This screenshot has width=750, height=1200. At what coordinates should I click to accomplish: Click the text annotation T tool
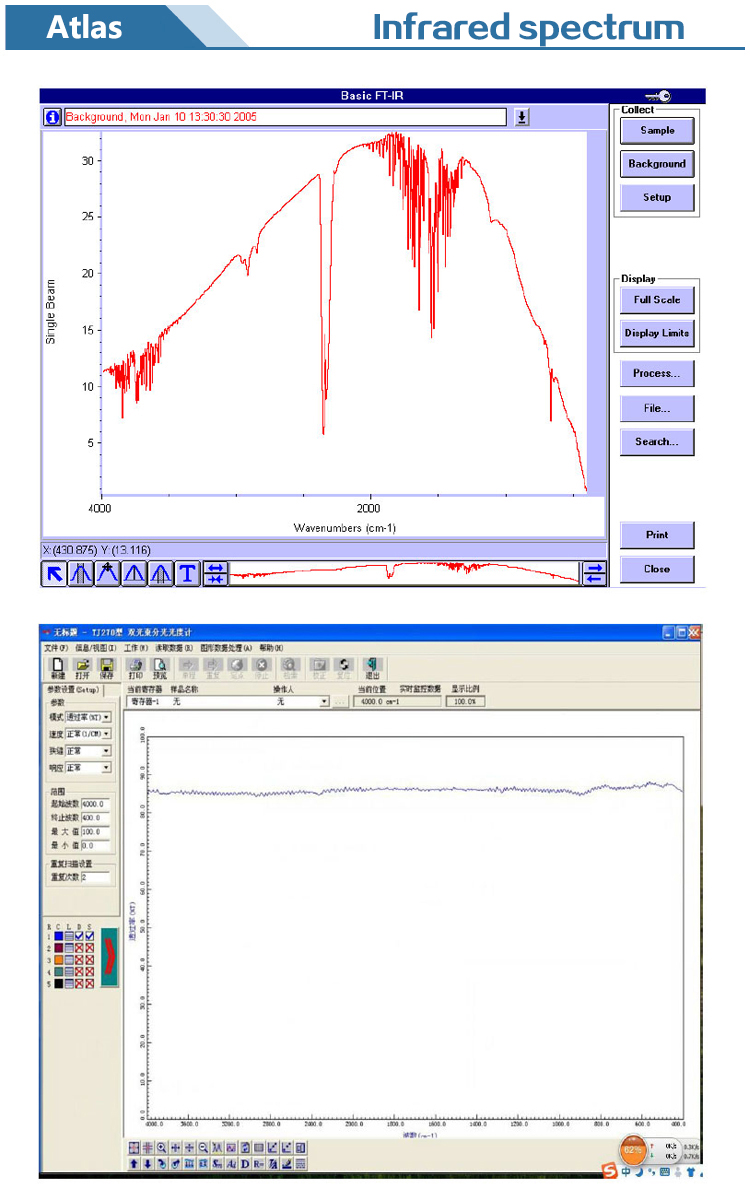(188, 573)
